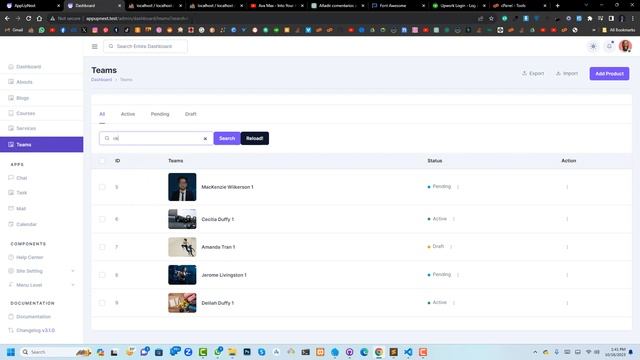Open action menu for Amanda Tran 1
640x360 pixels.
click(567, 247)
